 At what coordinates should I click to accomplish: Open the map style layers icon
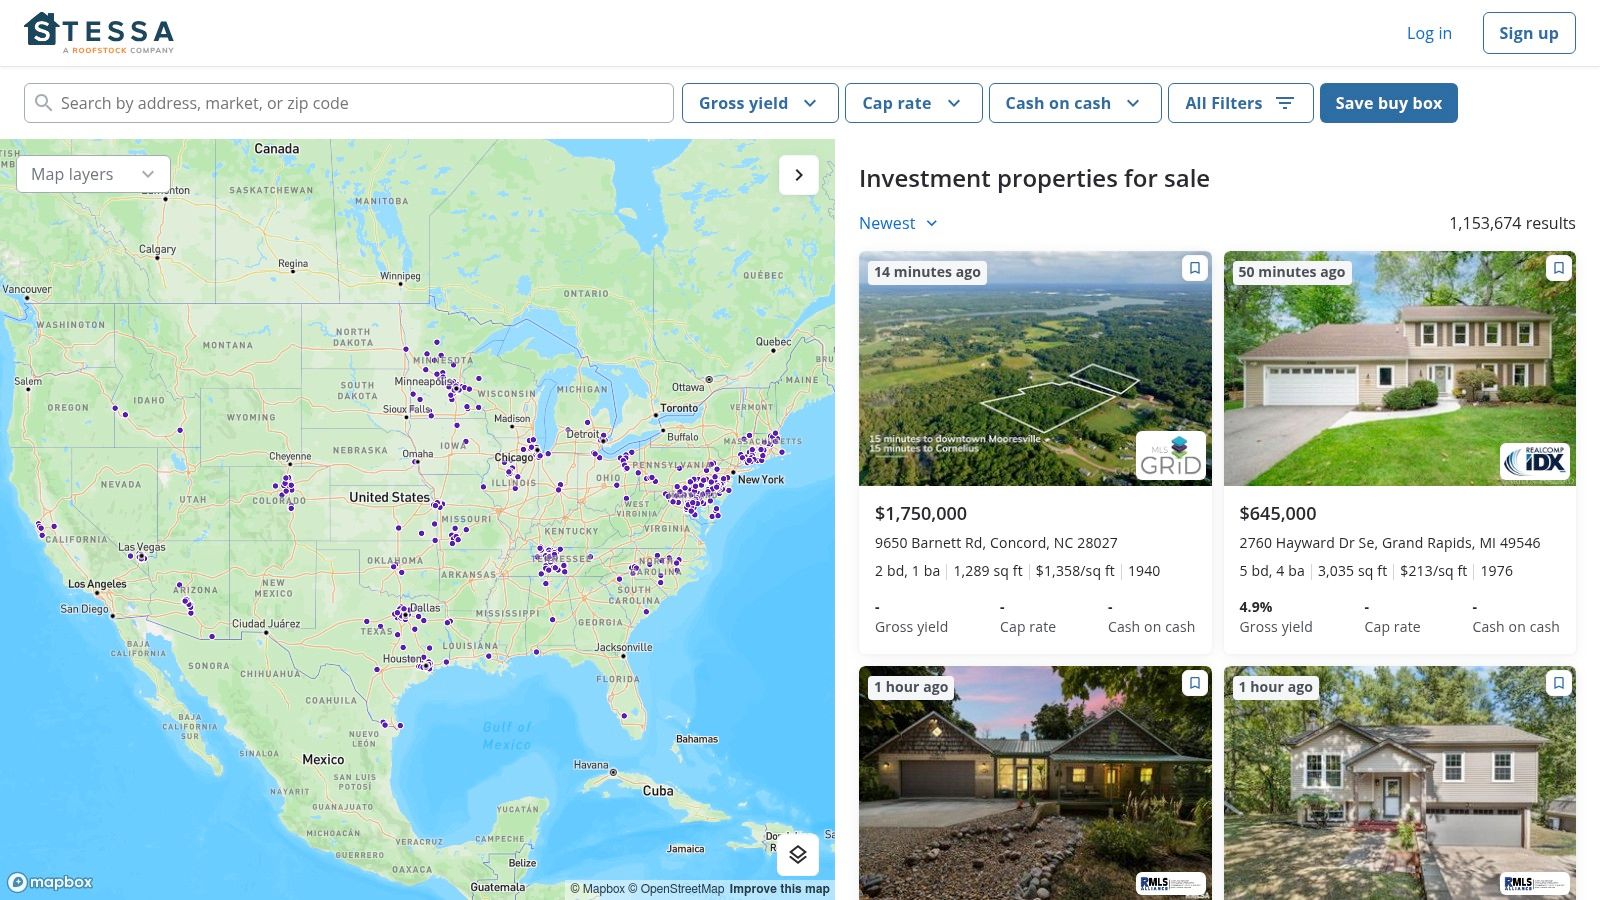click(x=797, y=854)
